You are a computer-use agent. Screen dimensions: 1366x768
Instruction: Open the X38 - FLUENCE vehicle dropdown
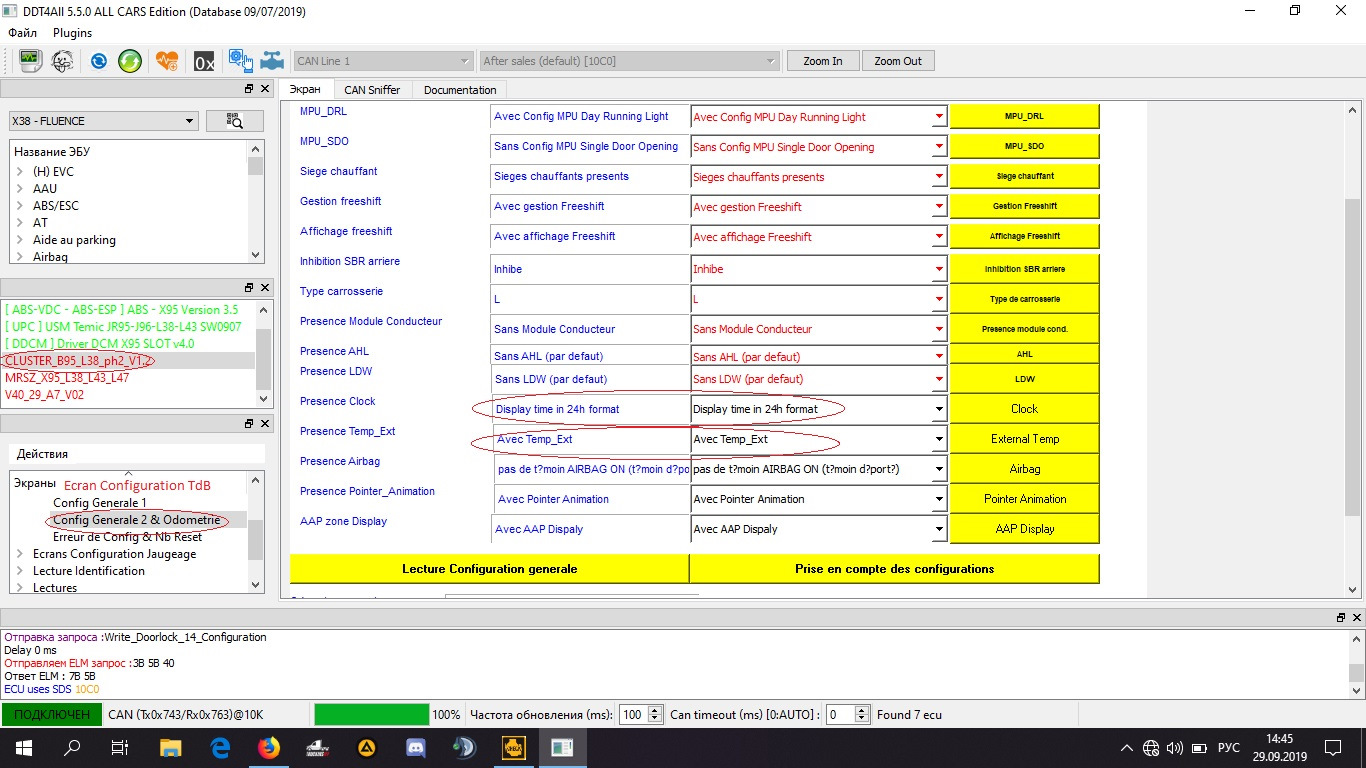pos(104,121)
